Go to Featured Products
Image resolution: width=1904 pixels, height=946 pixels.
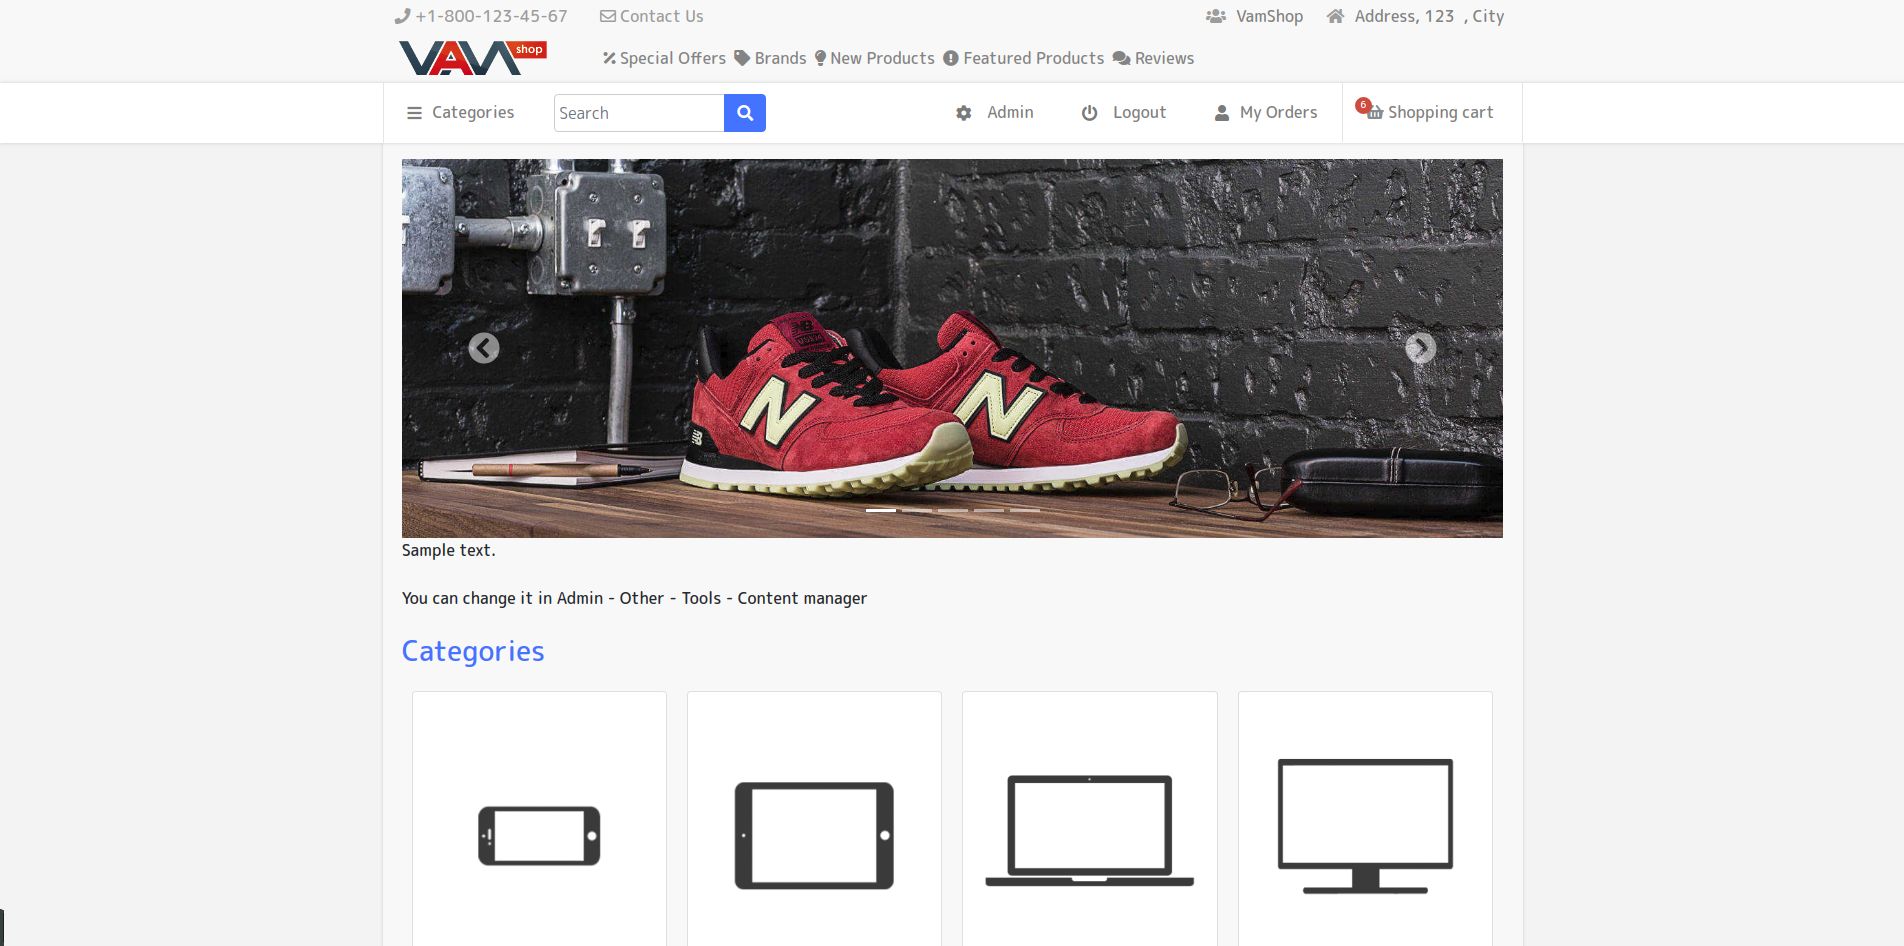pyautogui.click(x=1023, y=58)
